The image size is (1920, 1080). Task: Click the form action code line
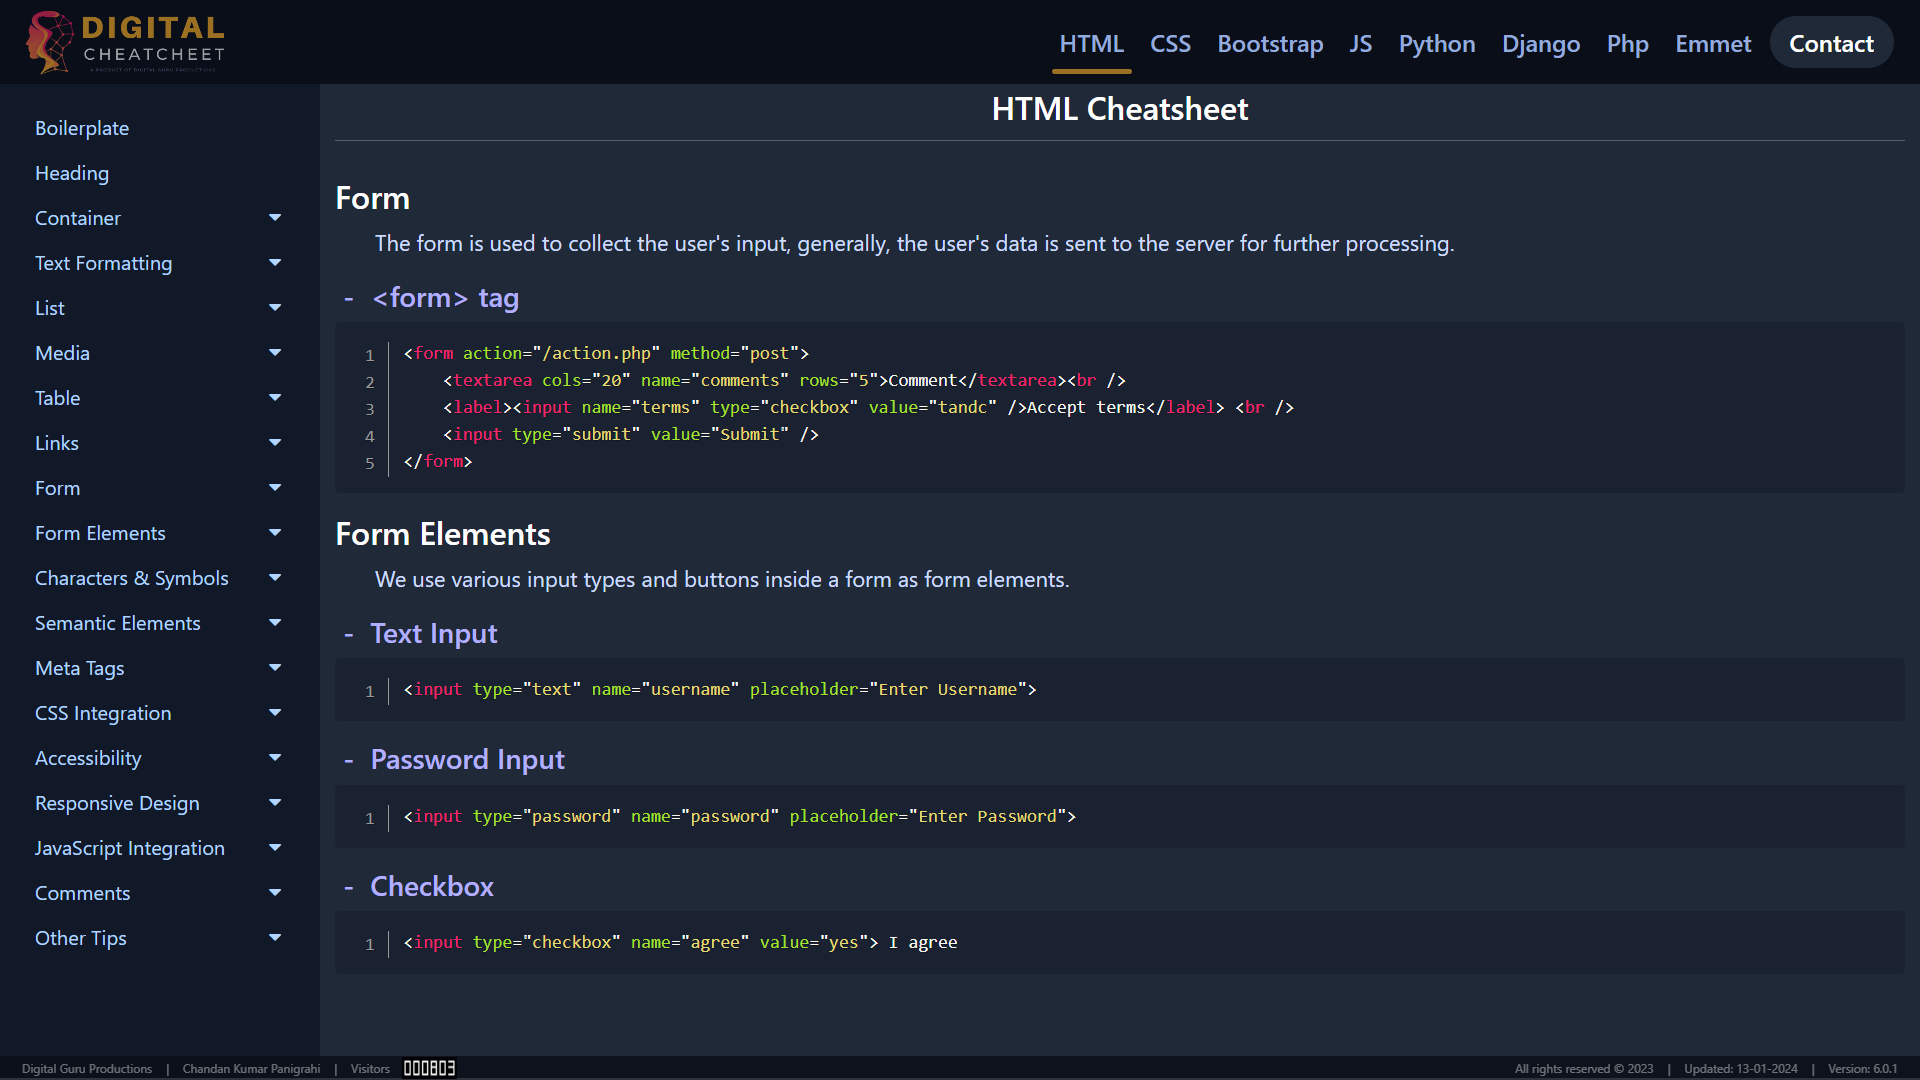[606, 353]
